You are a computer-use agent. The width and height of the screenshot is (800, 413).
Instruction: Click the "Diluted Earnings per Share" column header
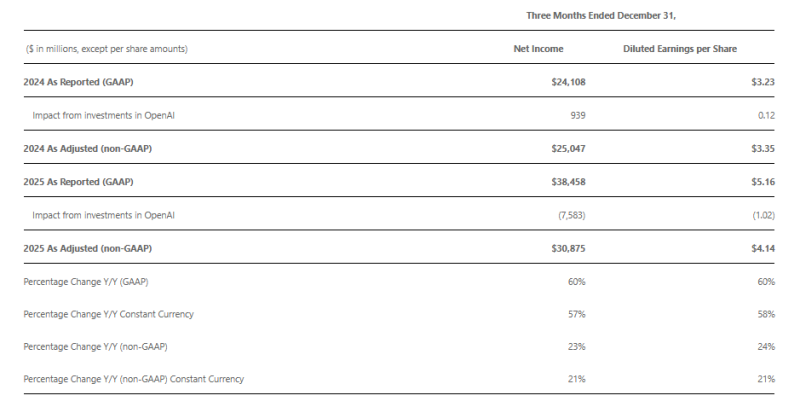pyautogui.click(x=684, y=48)
